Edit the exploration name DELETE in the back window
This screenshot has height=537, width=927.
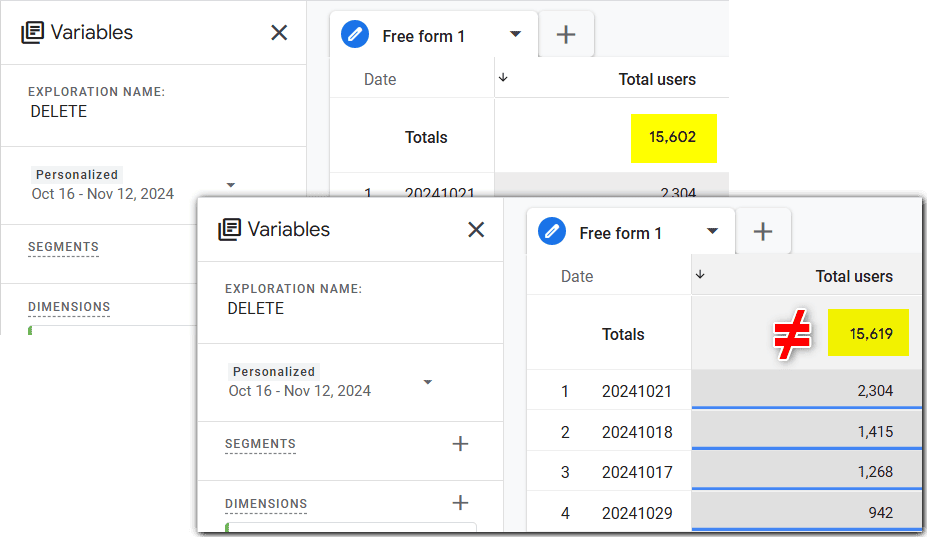point(59,111)
